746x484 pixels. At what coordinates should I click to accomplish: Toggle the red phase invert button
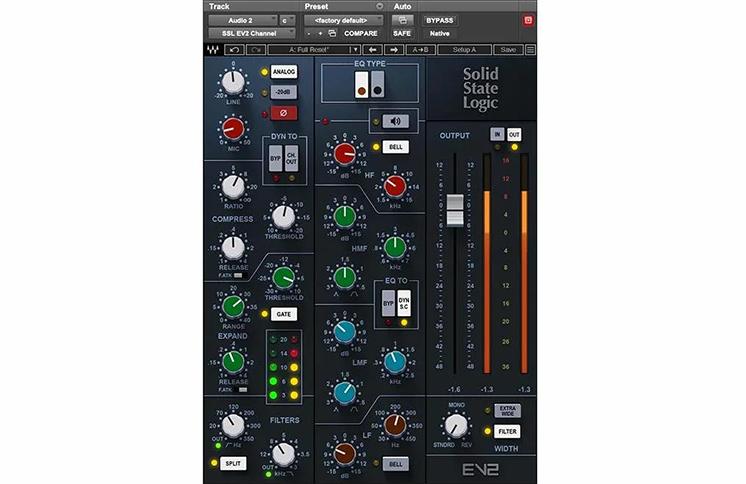click(284, 113)
